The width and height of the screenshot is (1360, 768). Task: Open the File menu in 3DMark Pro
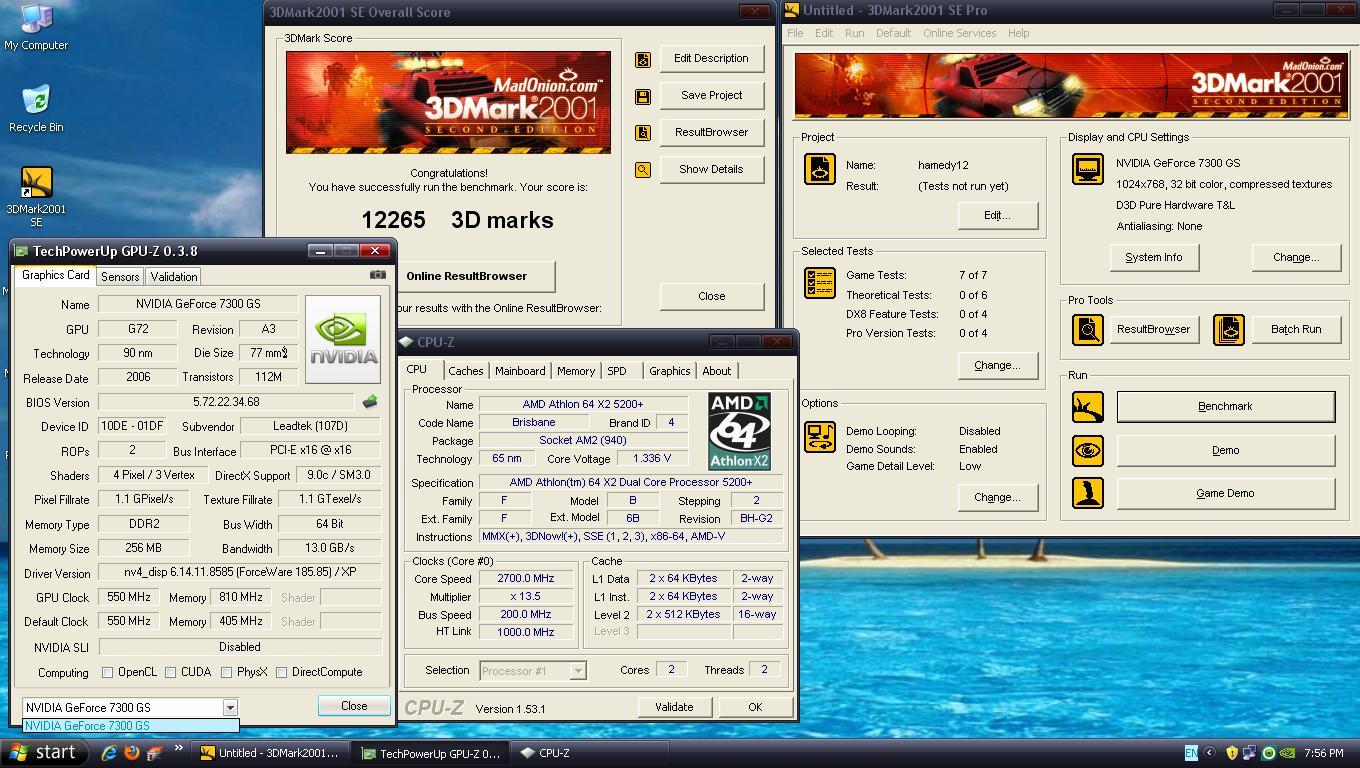point(795,33)
